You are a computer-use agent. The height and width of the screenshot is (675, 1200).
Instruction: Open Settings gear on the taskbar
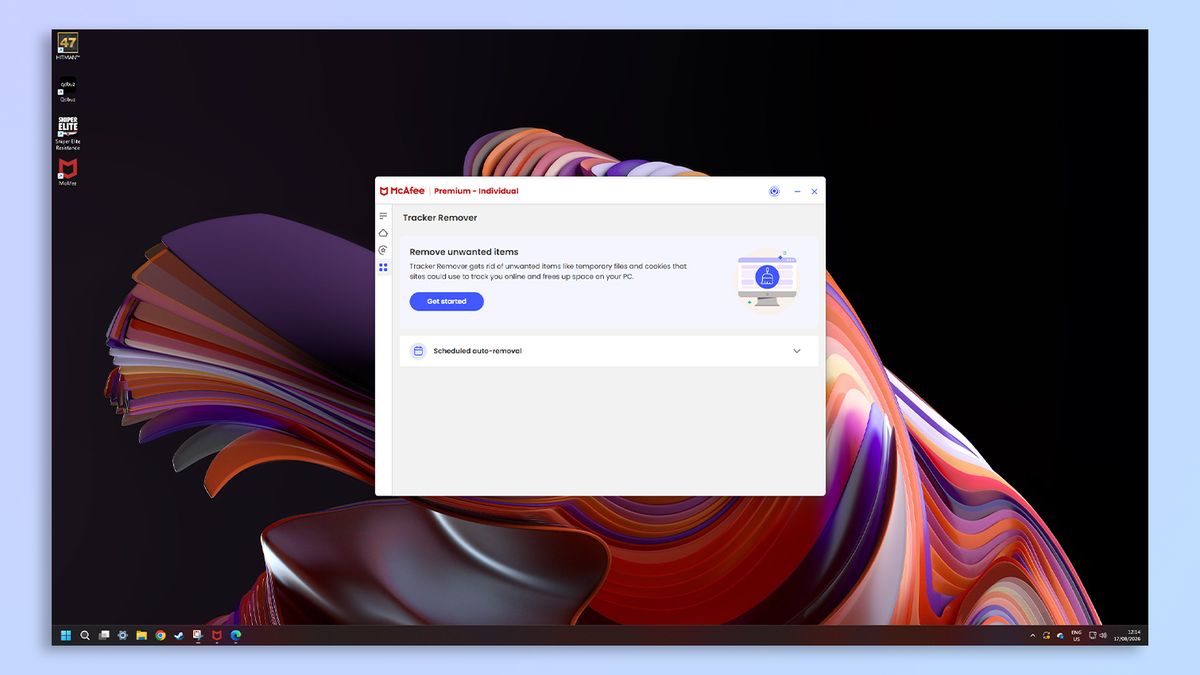coord(123,635)
